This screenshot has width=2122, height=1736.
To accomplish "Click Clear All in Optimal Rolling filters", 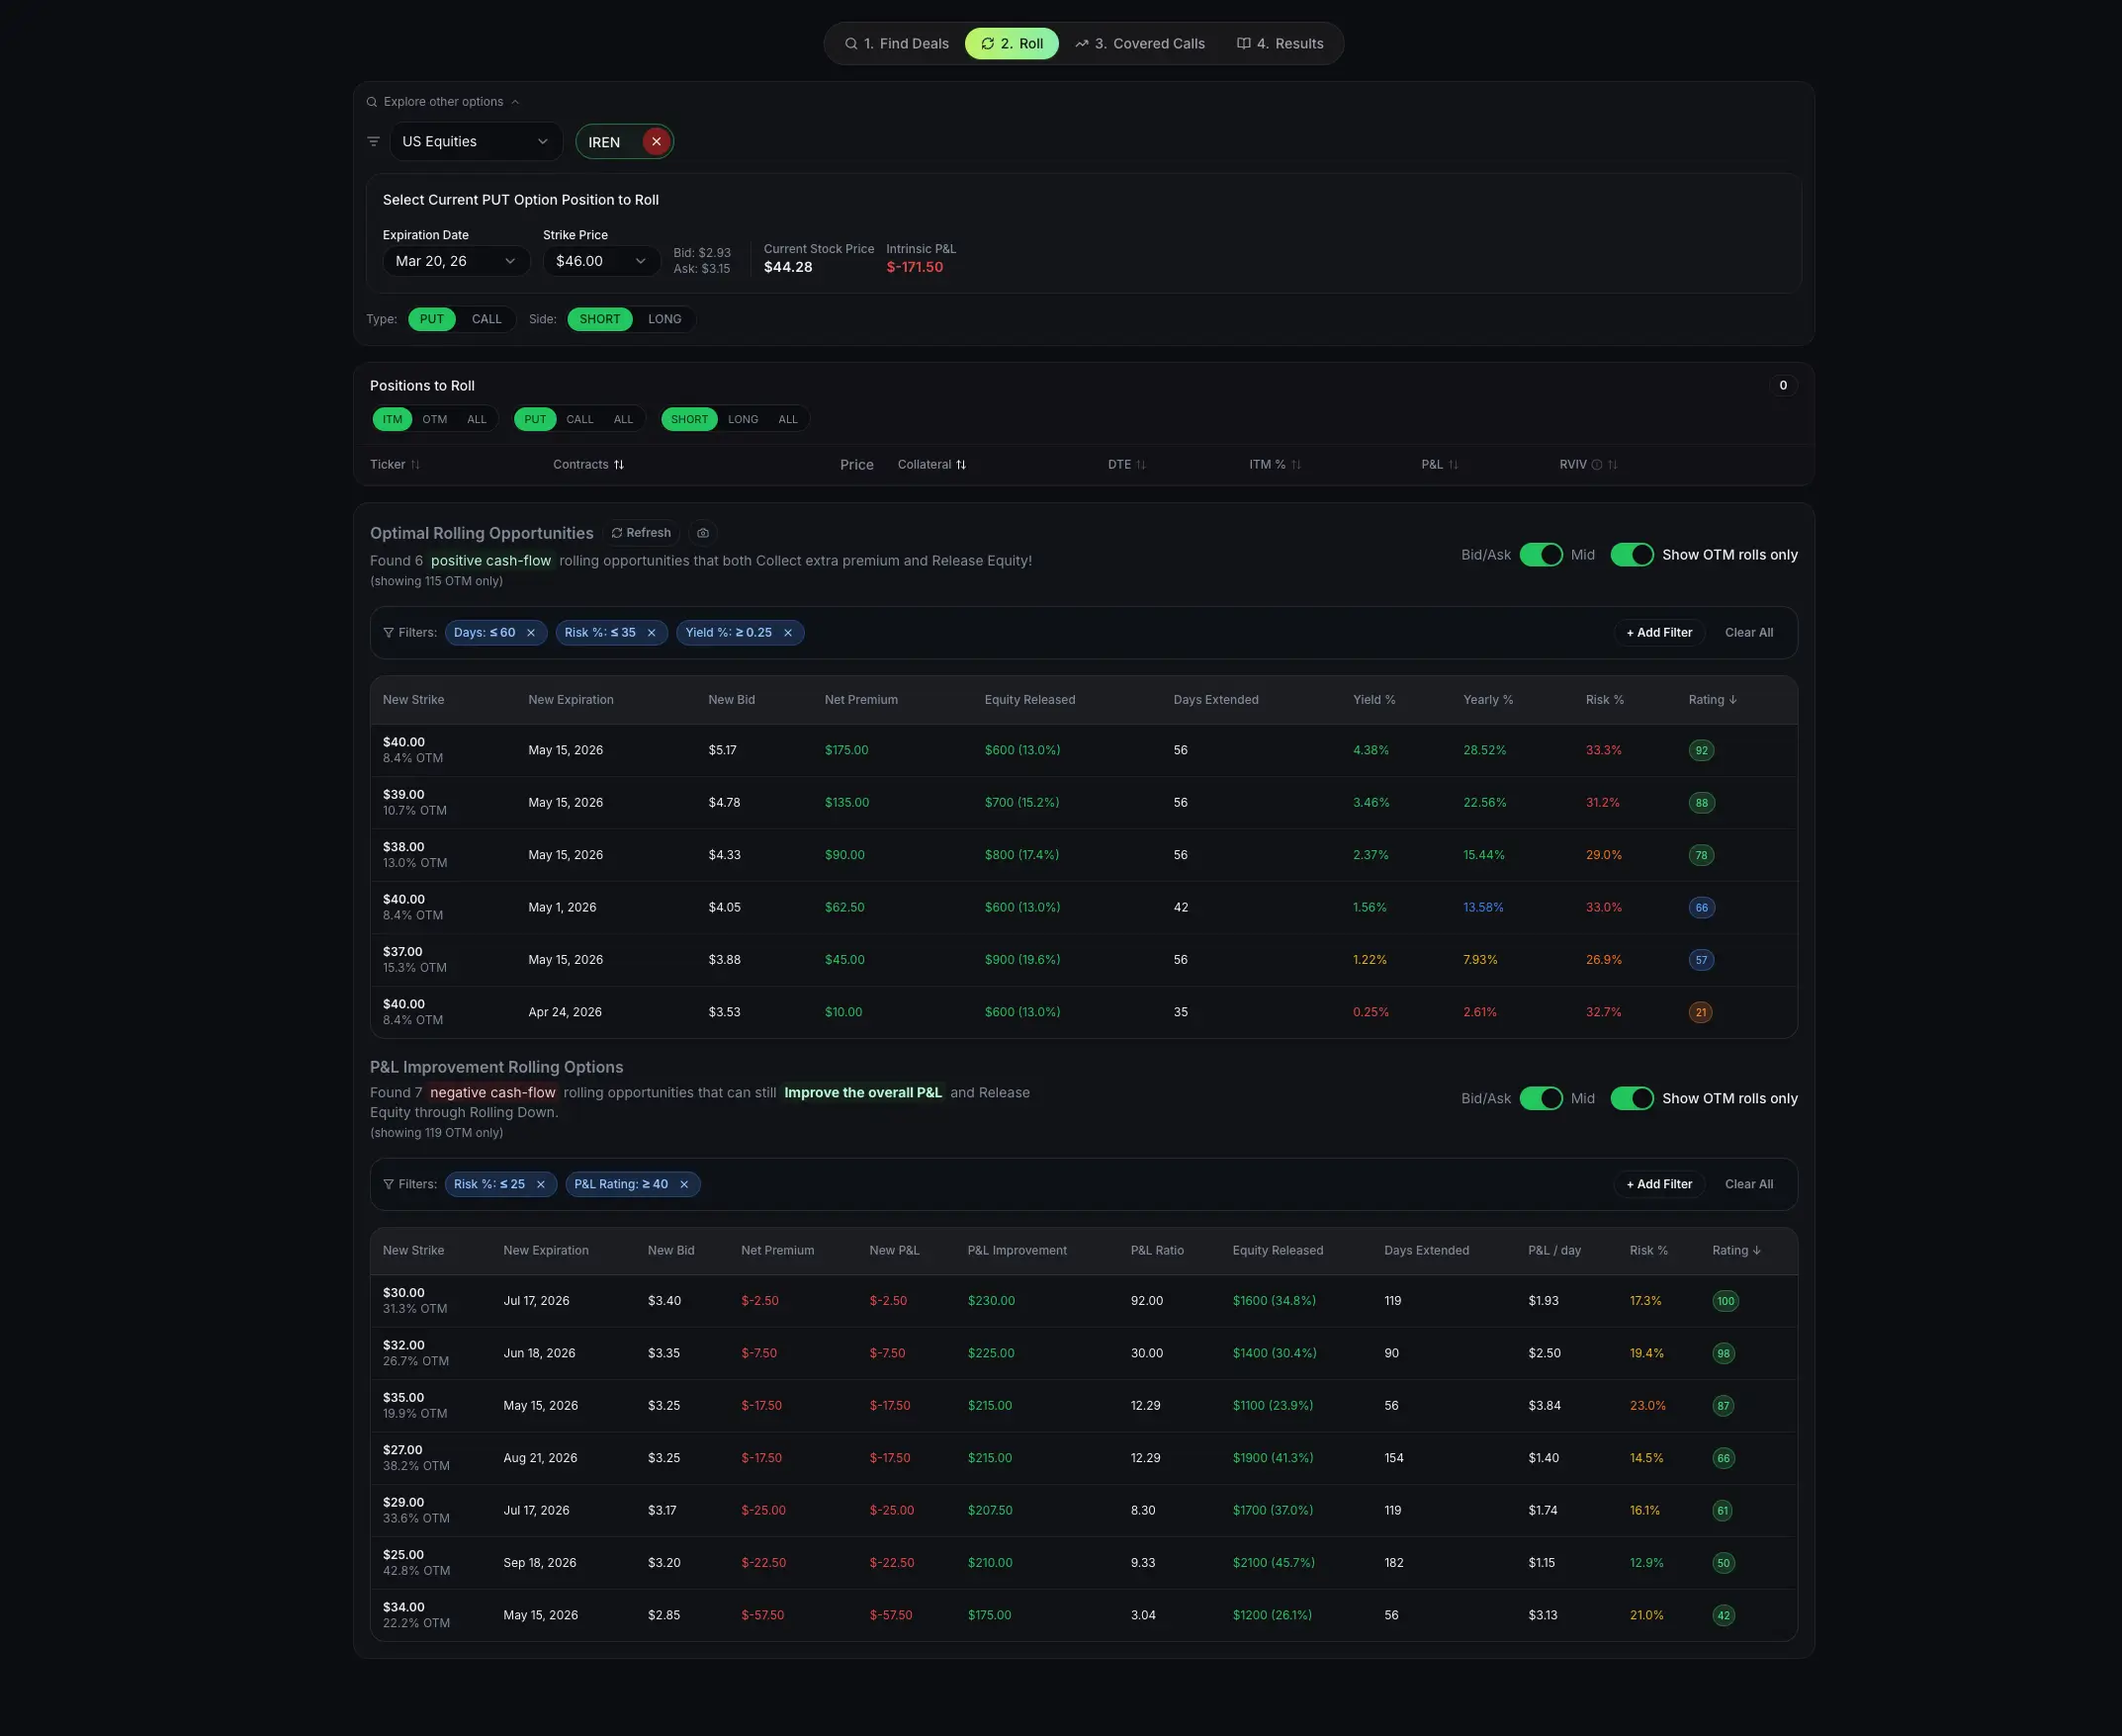I will [x=1748, y=633].
